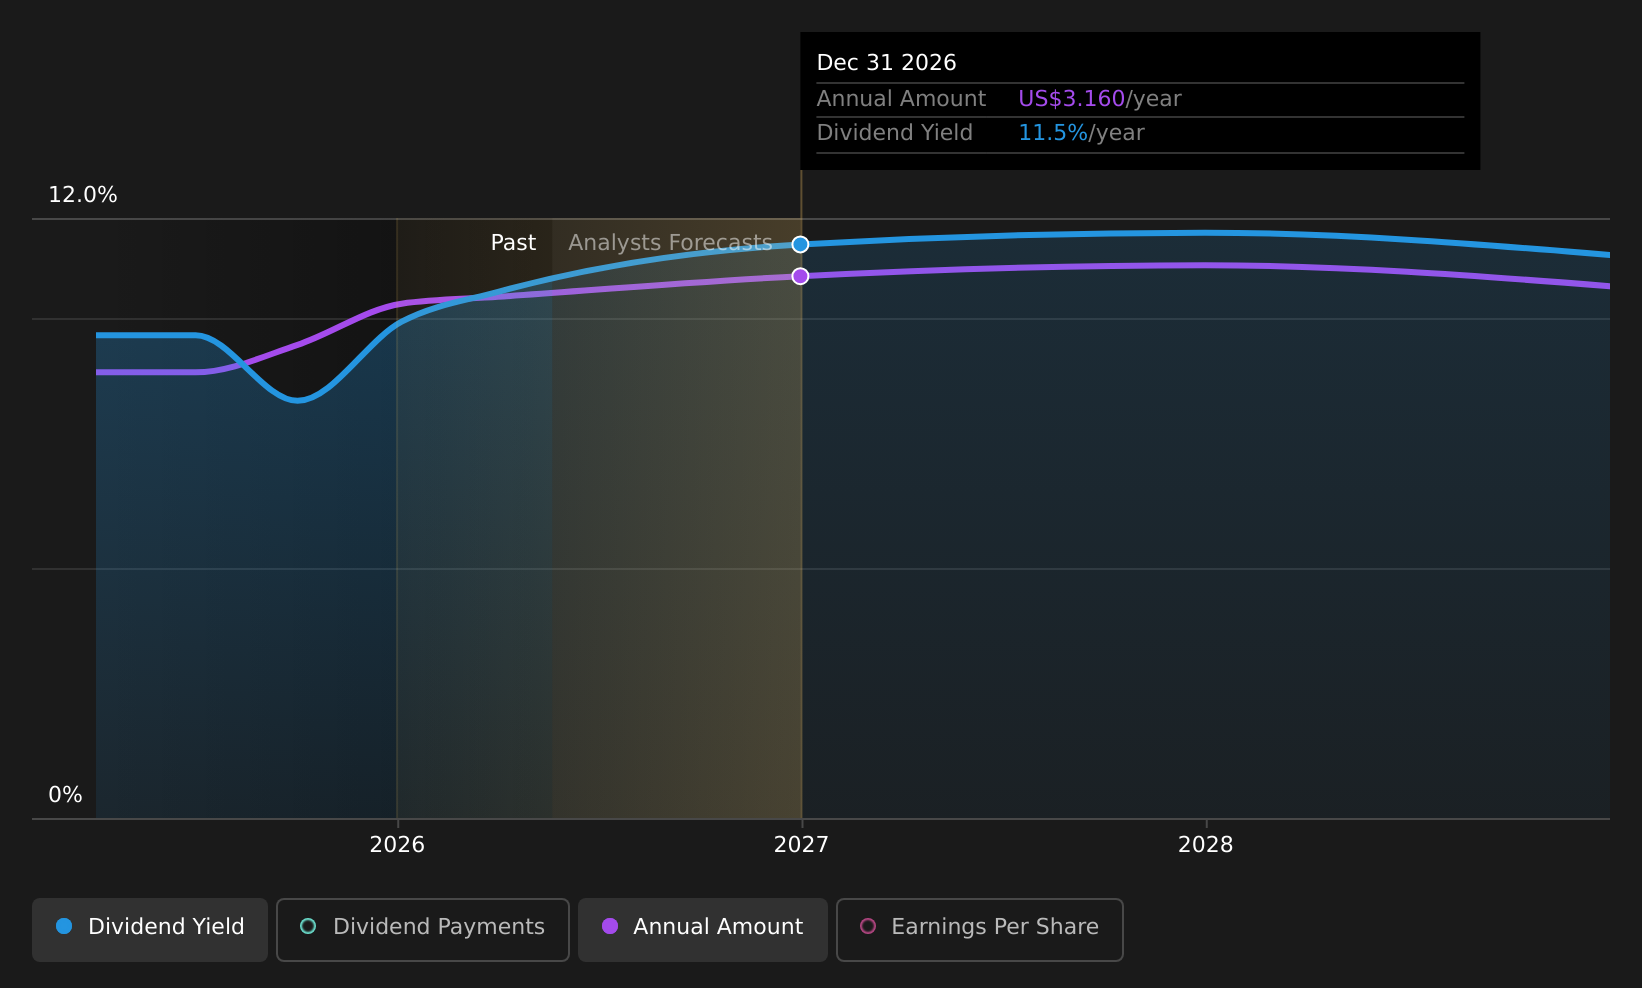Click the US$3.160/year value in tooltip

[x=1099, y=99]
